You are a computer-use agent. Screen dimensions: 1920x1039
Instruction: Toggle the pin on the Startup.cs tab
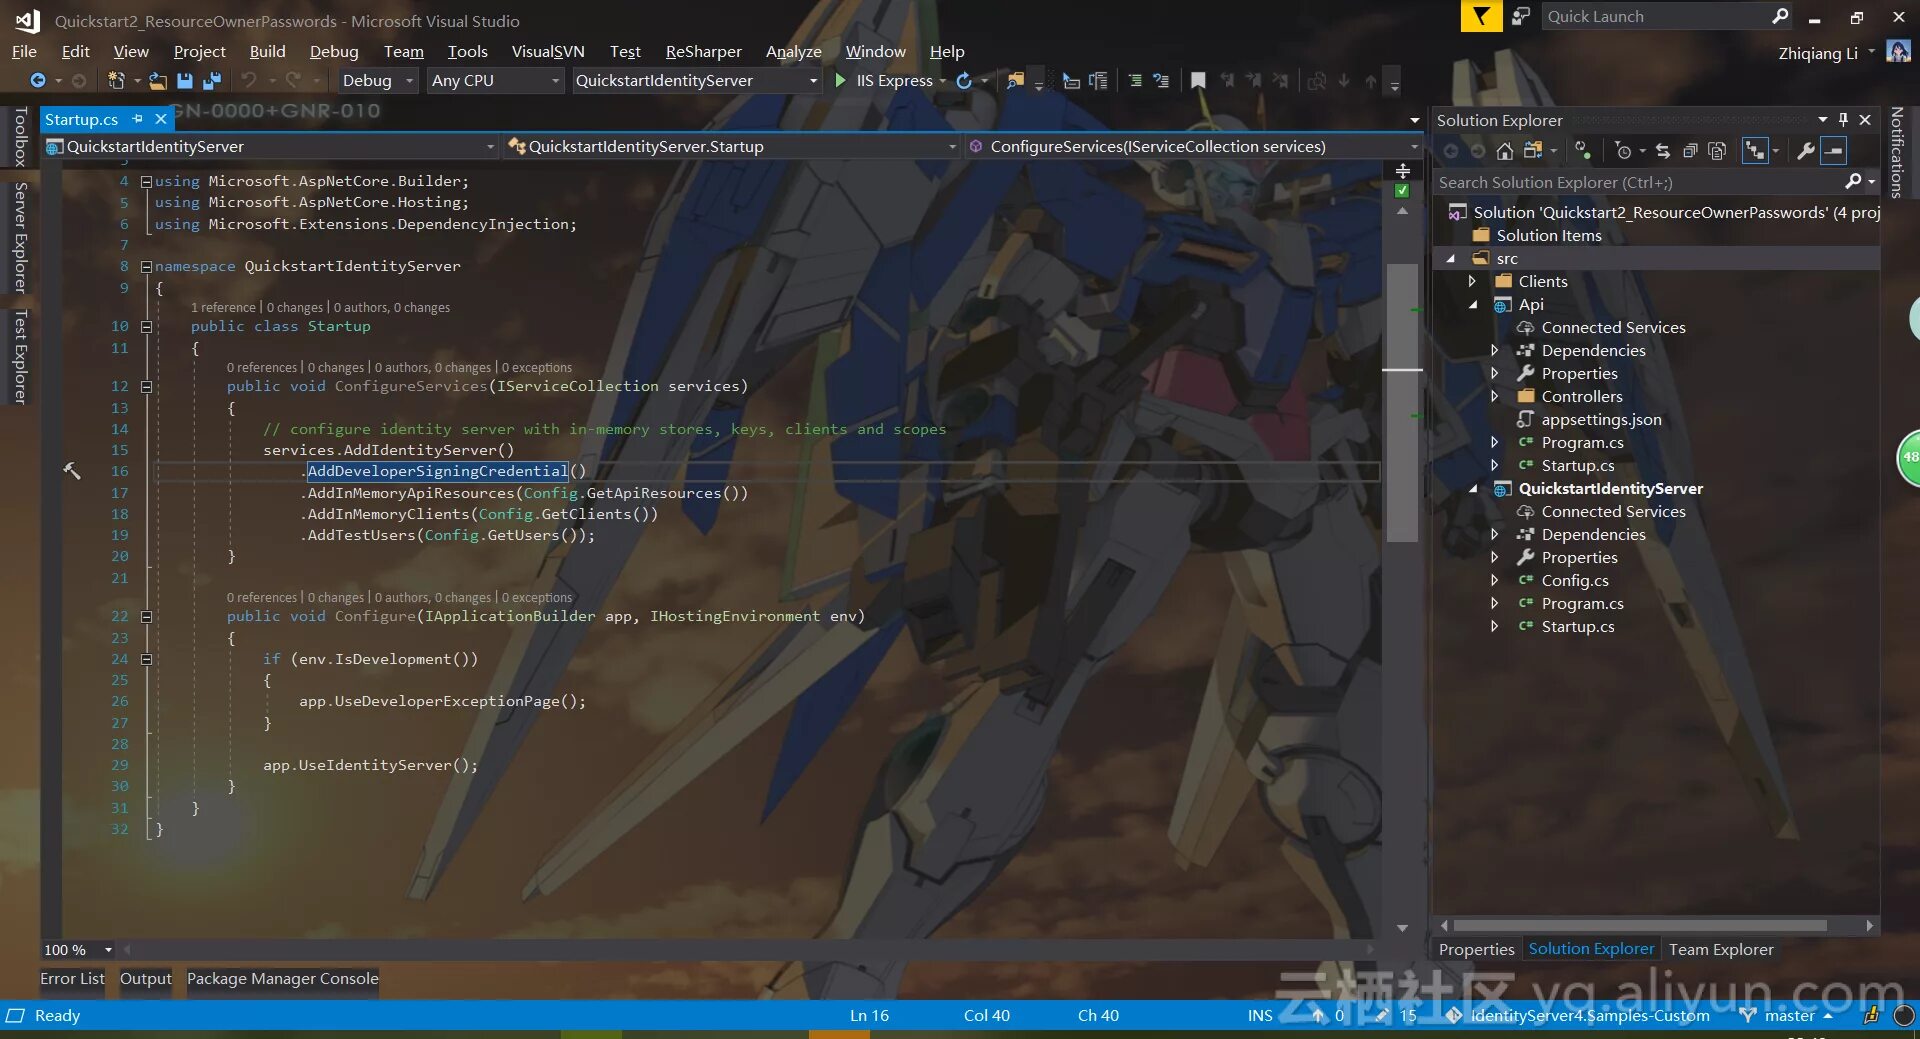coord(137,119)
